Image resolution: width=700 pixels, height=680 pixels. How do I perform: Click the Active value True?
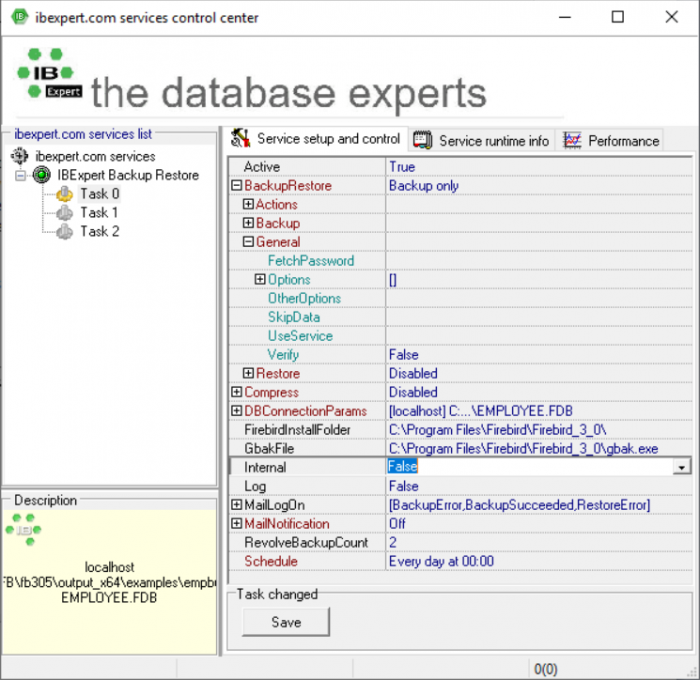point(402,167)
